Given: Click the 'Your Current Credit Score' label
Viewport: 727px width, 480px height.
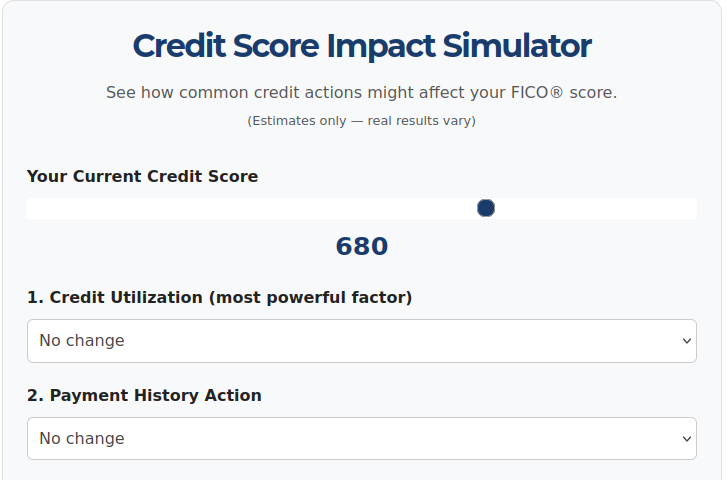Looking at the screenshot, I should point(142,177).
